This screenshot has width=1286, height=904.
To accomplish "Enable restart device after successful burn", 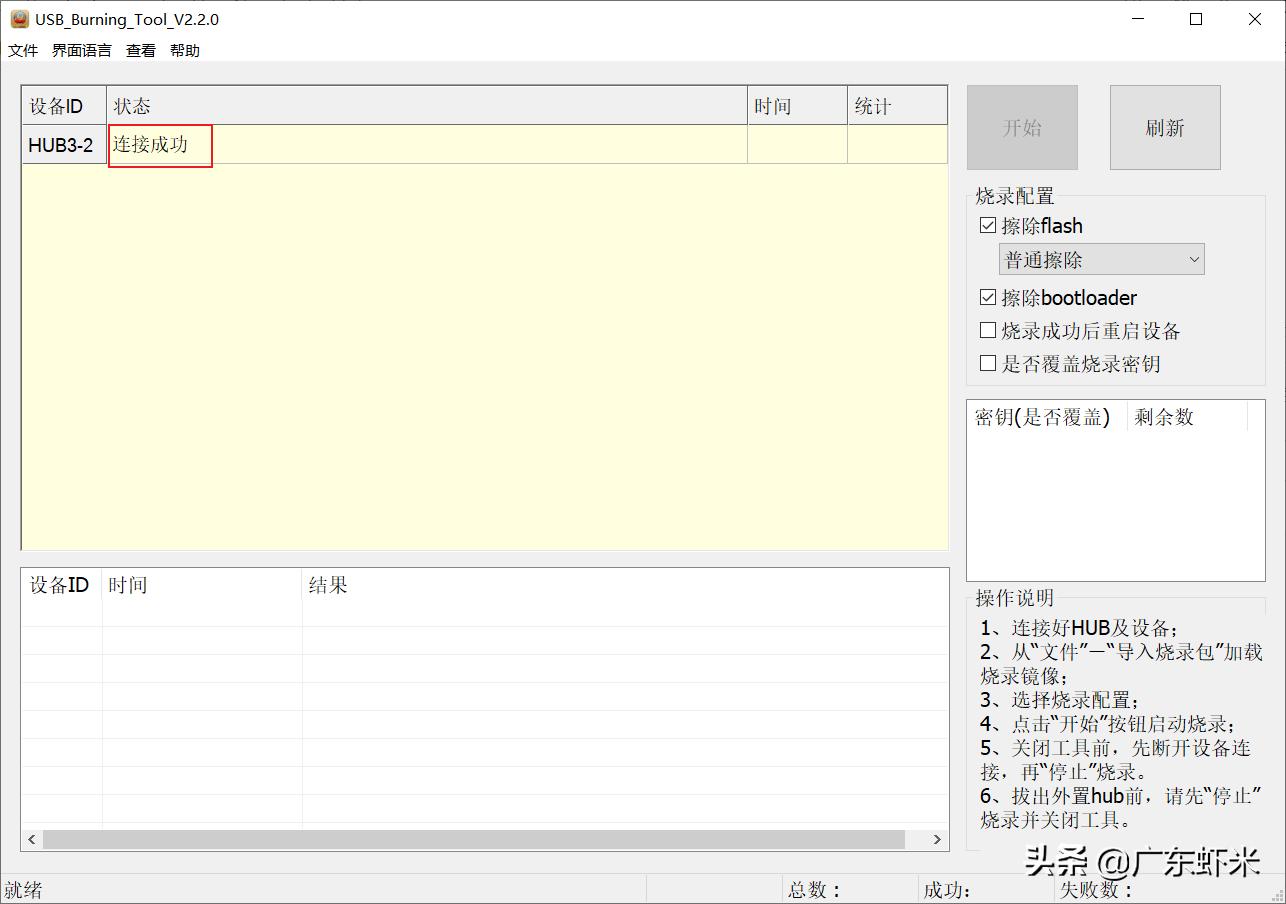I will click(988, 330).
